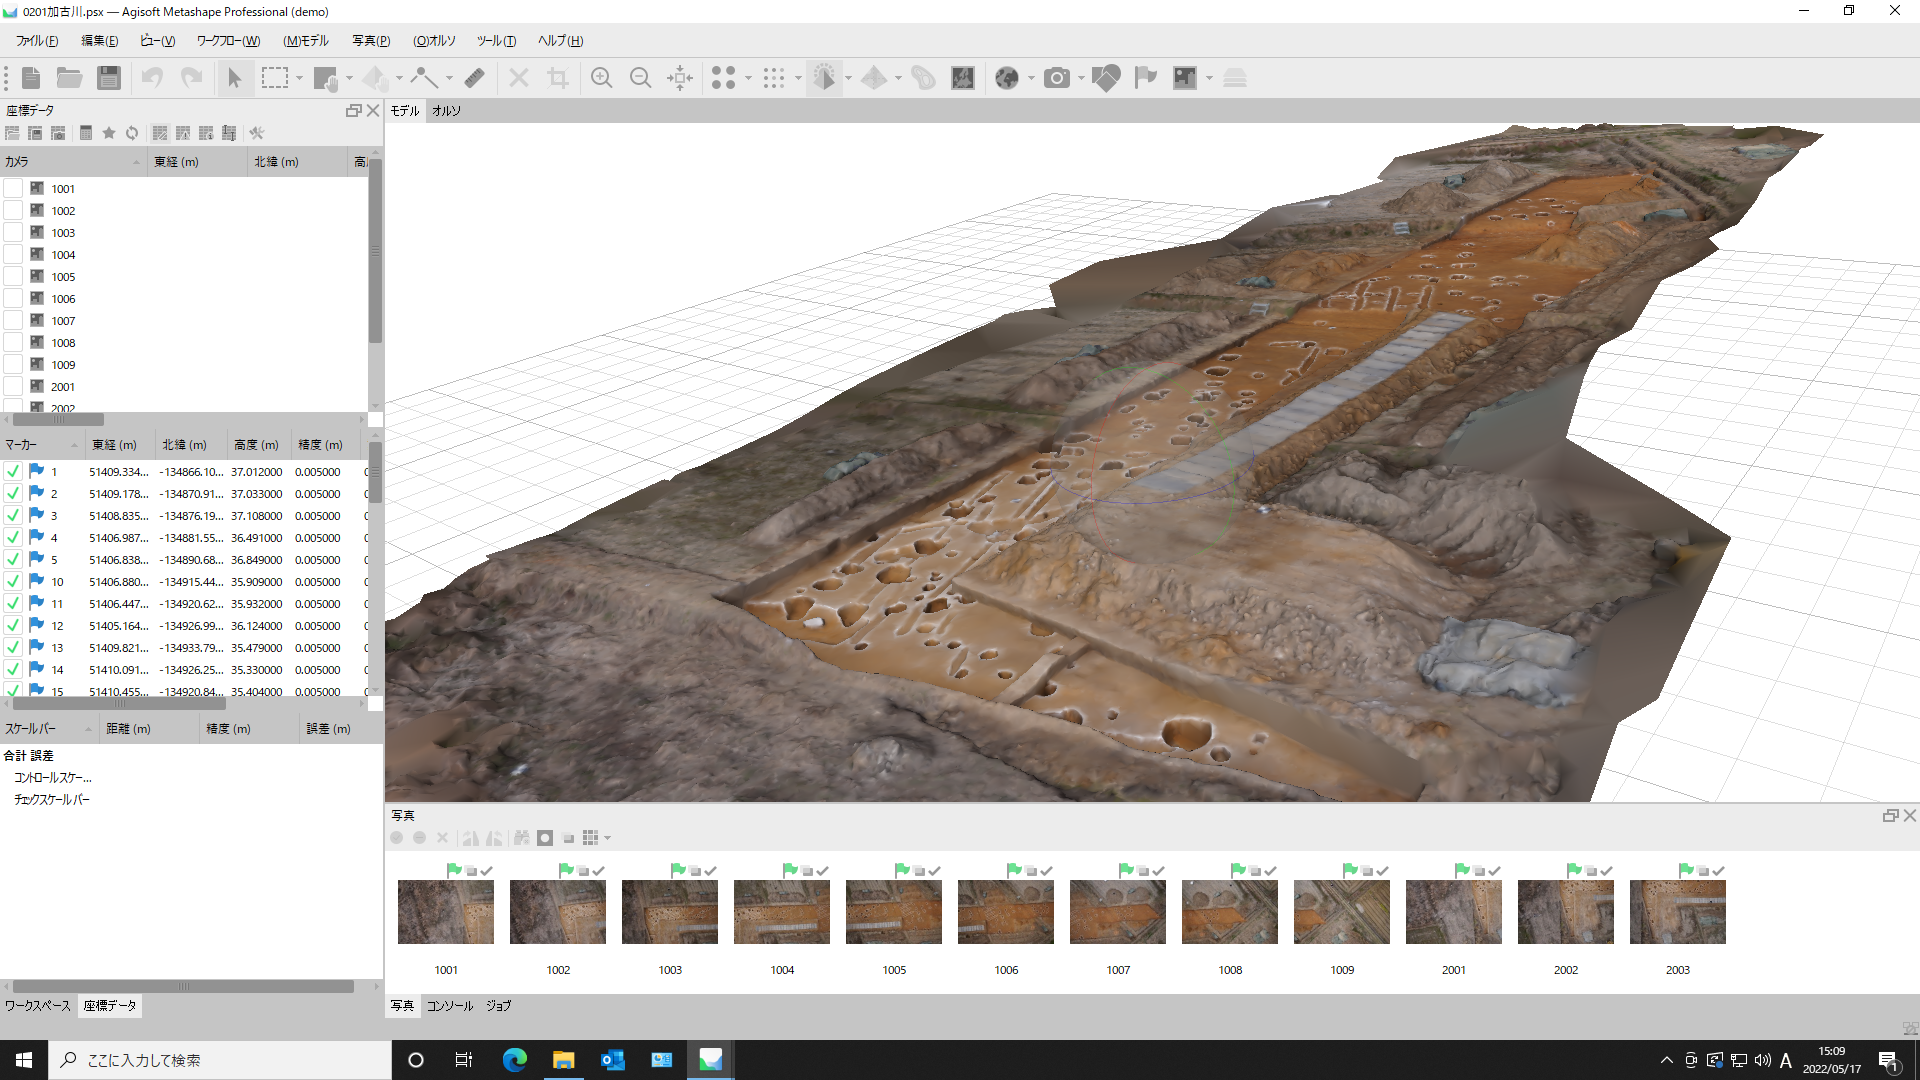Select the navigation arrow pointer tool
Screen dimensions: 1920x1080
[234, 78]
